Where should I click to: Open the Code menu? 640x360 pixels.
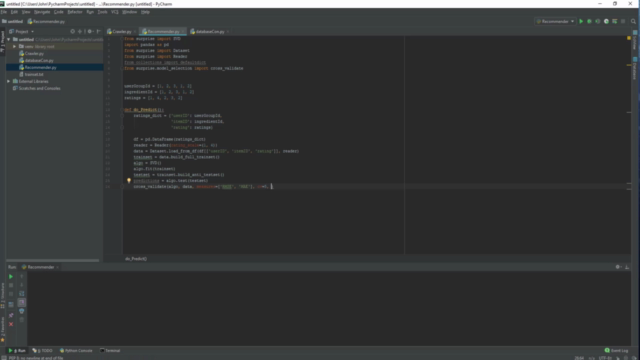59,12
